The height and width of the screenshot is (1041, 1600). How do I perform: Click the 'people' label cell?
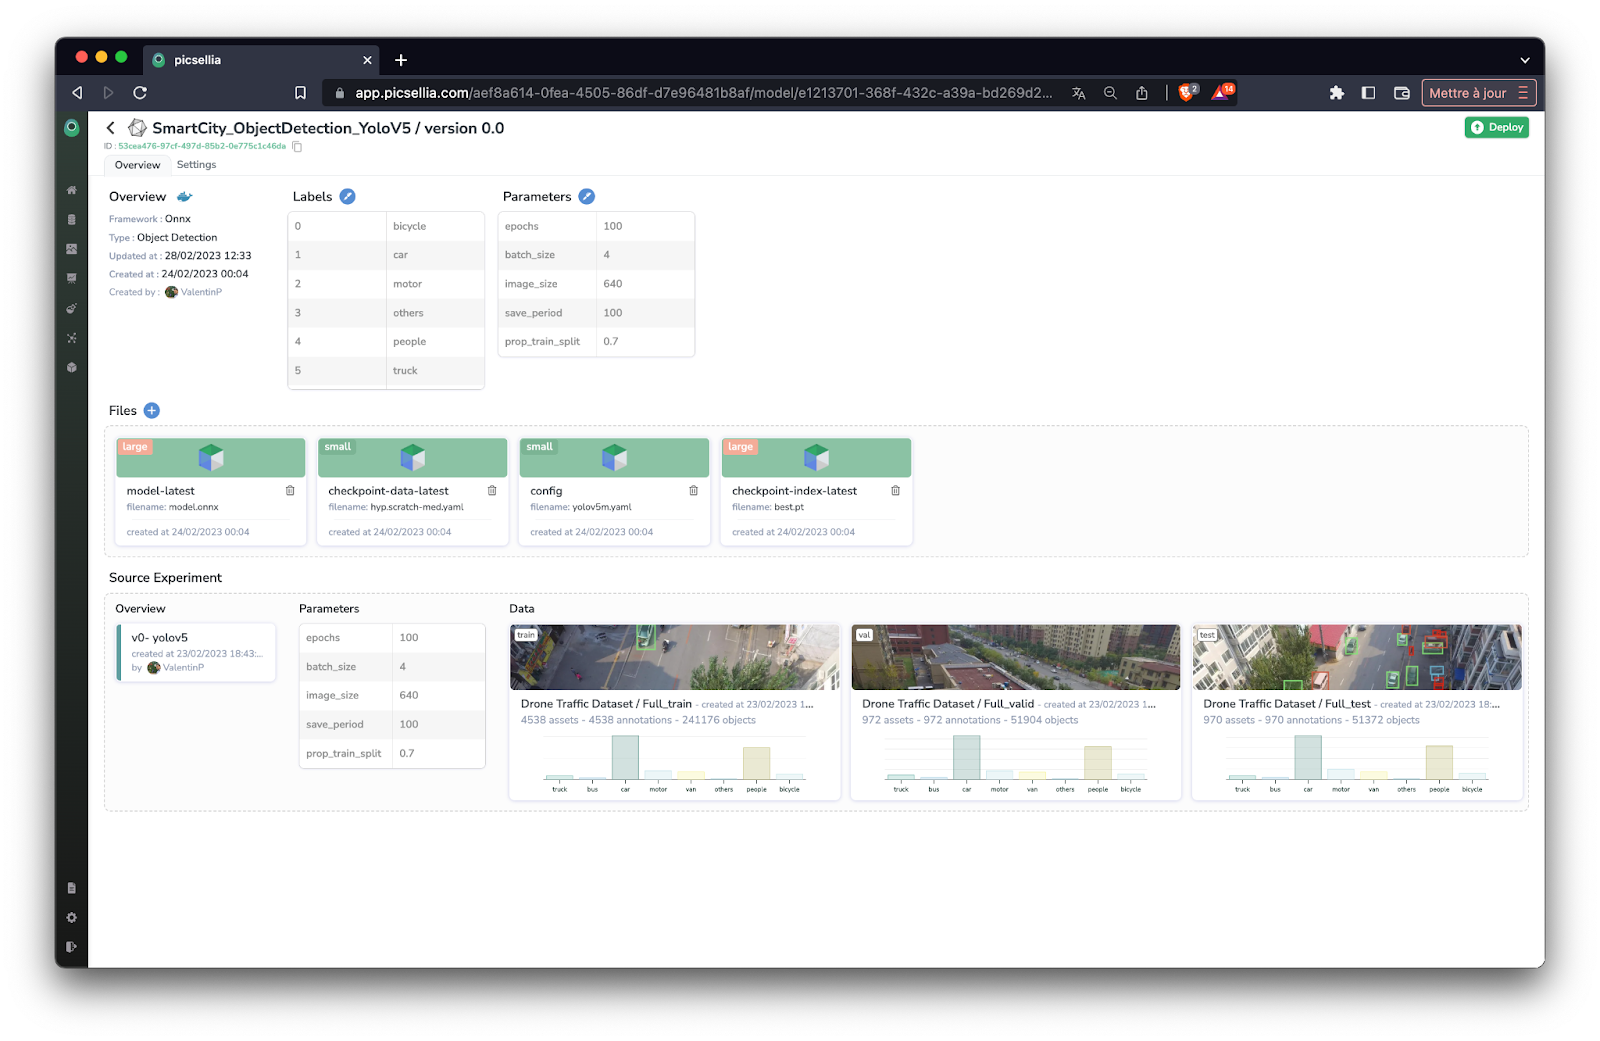(x=435, y=342)
